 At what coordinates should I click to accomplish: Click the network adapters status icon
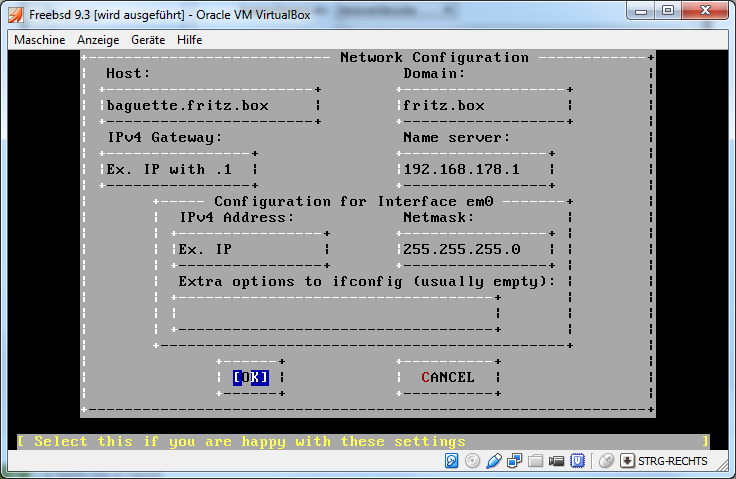coord(514,461)
